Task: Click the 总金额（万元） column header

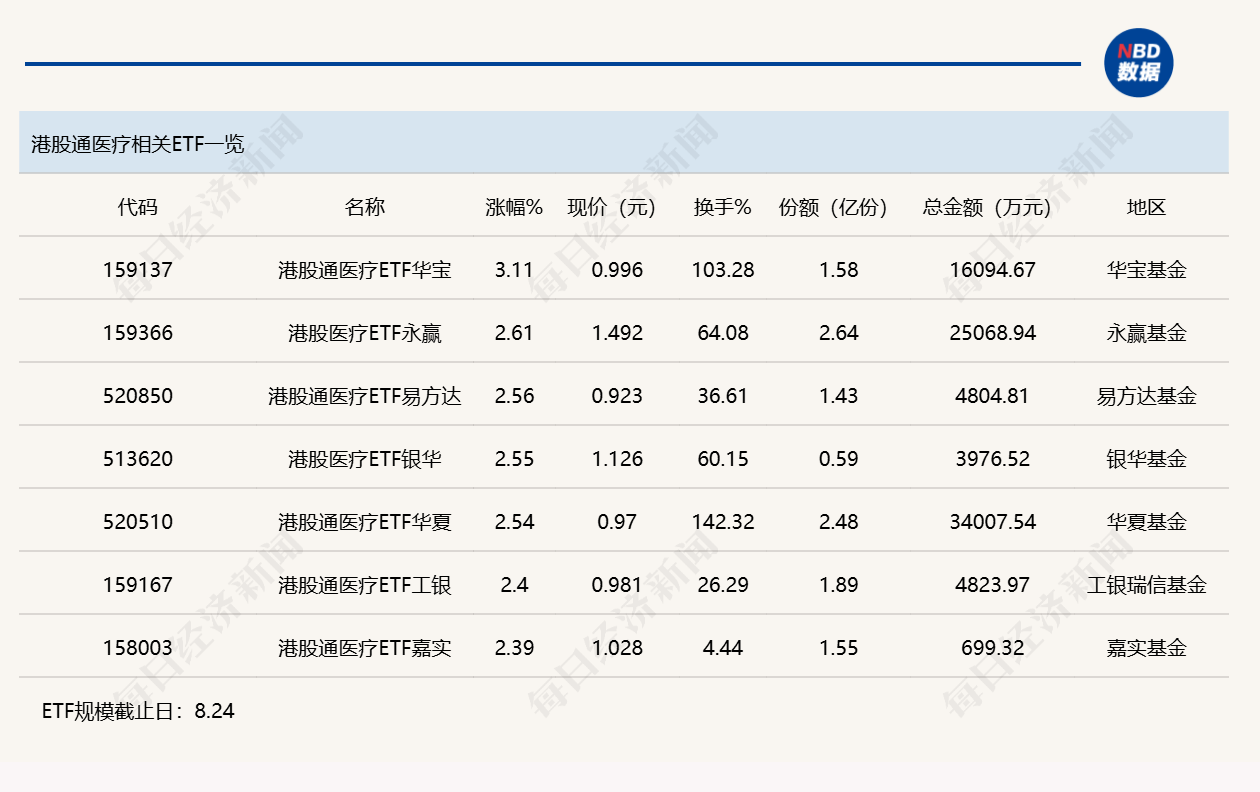Action: [x=987, y=207]
